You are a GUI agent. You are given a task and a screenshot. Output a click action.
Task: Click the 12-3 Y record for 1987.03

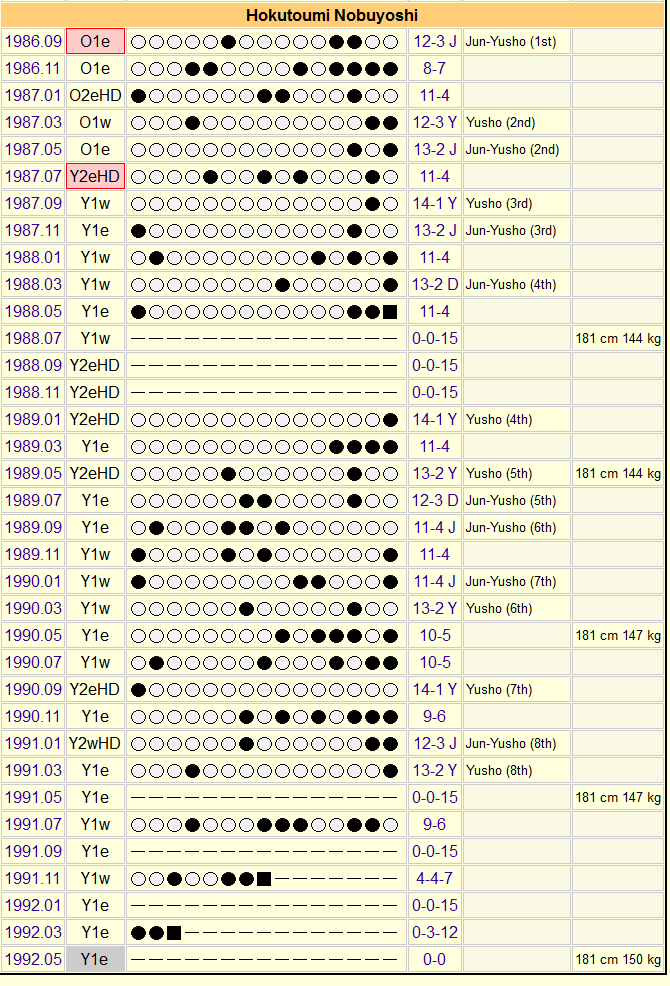pos(435,123)
